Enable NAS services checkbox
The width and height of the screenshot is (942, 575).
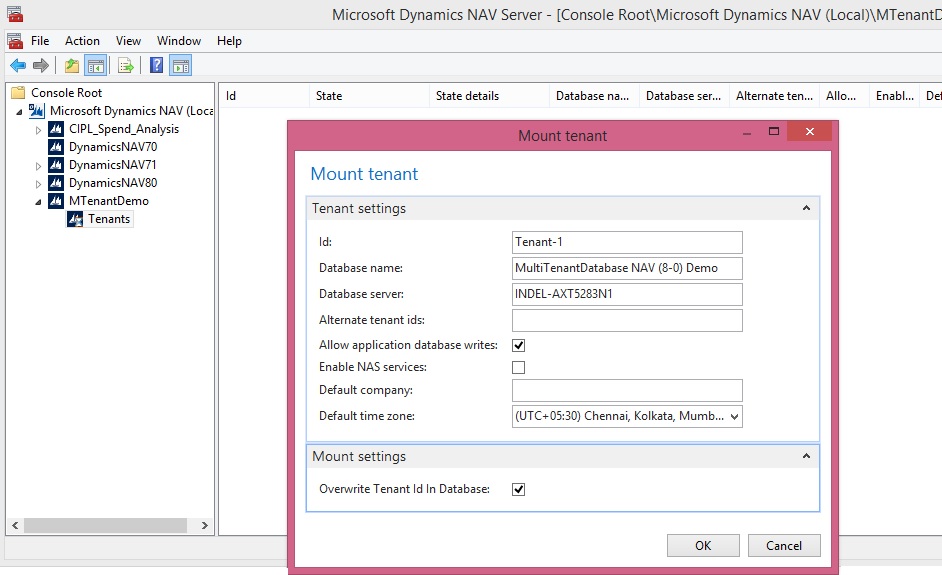point(519,368)
